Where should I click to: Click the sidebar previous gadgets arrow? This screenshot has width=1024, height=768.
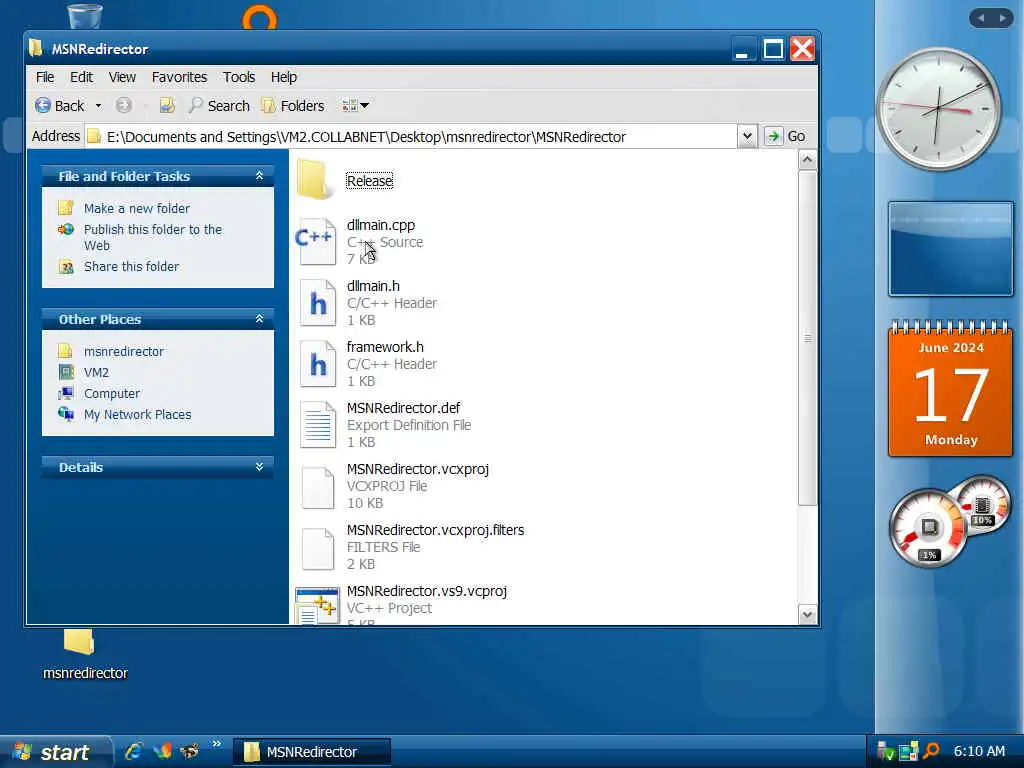[x=981, y=18]
